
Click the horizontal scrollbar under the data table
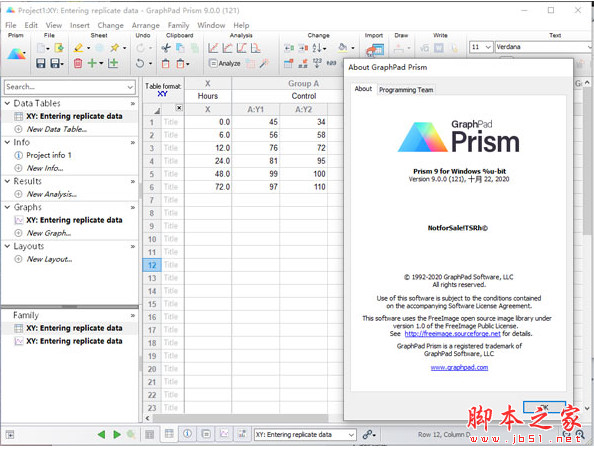pos(240,418)
